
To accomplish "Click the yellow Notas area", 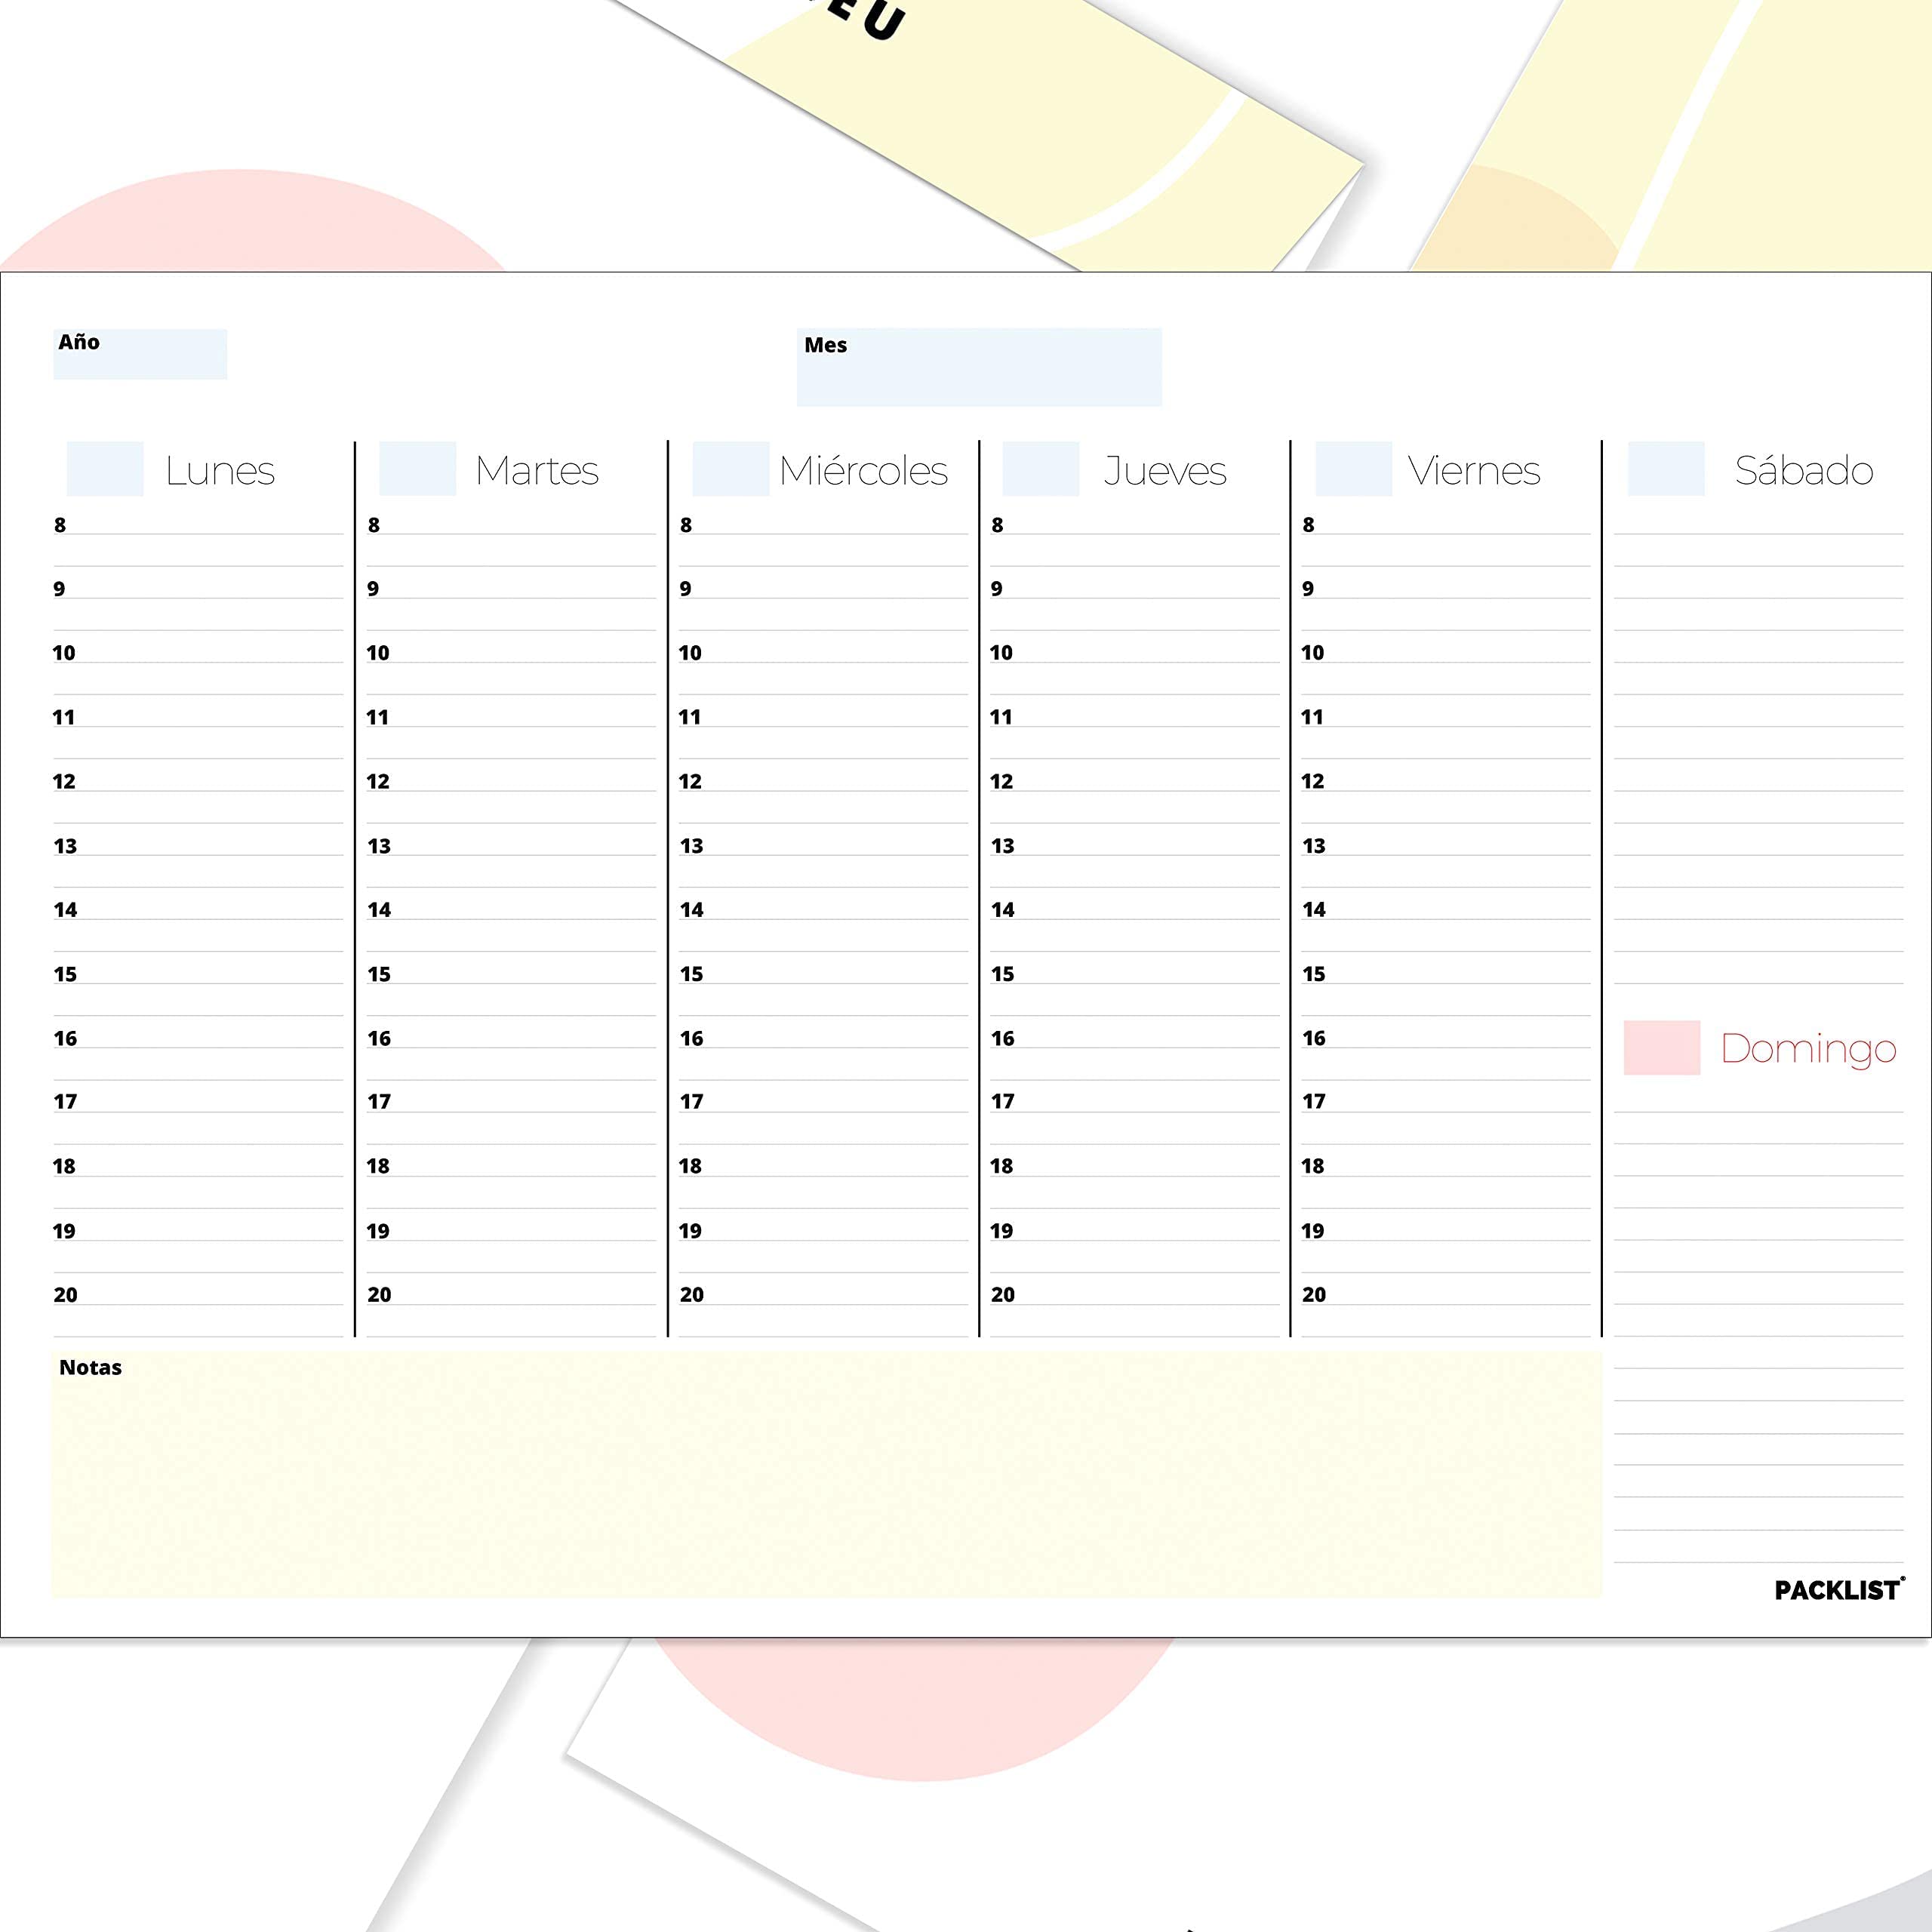I will [825, 1473].
